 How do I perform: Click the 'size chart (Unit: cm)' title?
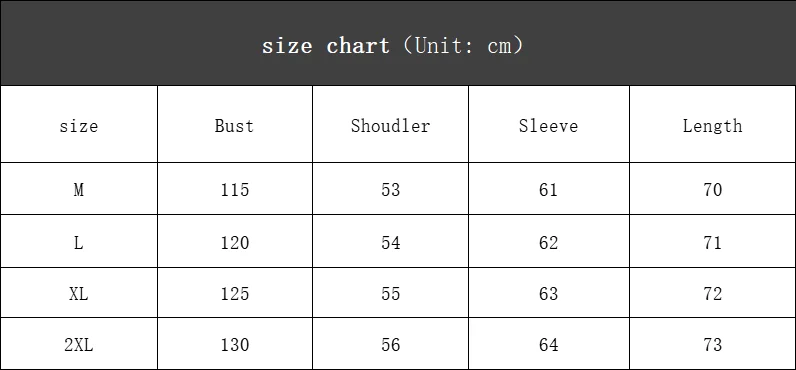pos(392,46)
